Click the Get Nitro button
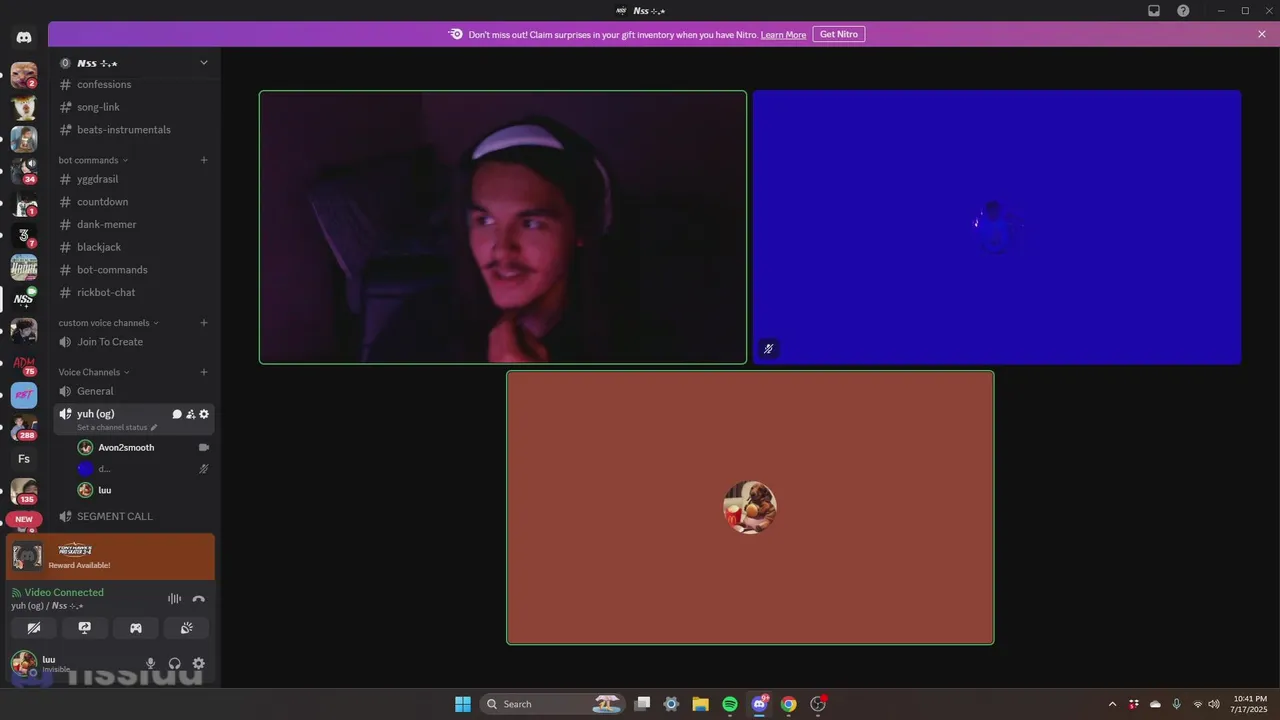The width and height of the screenshot is (1280, 720). pos(839,34)
